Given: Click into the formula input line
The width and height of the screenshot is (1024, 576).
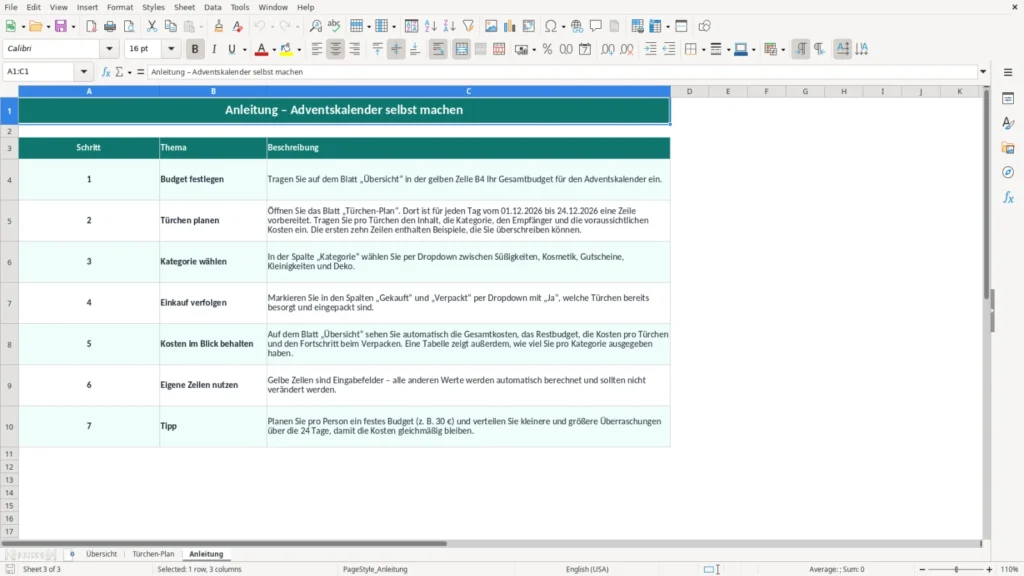Looking at the screenshot, I should (562, 72).
